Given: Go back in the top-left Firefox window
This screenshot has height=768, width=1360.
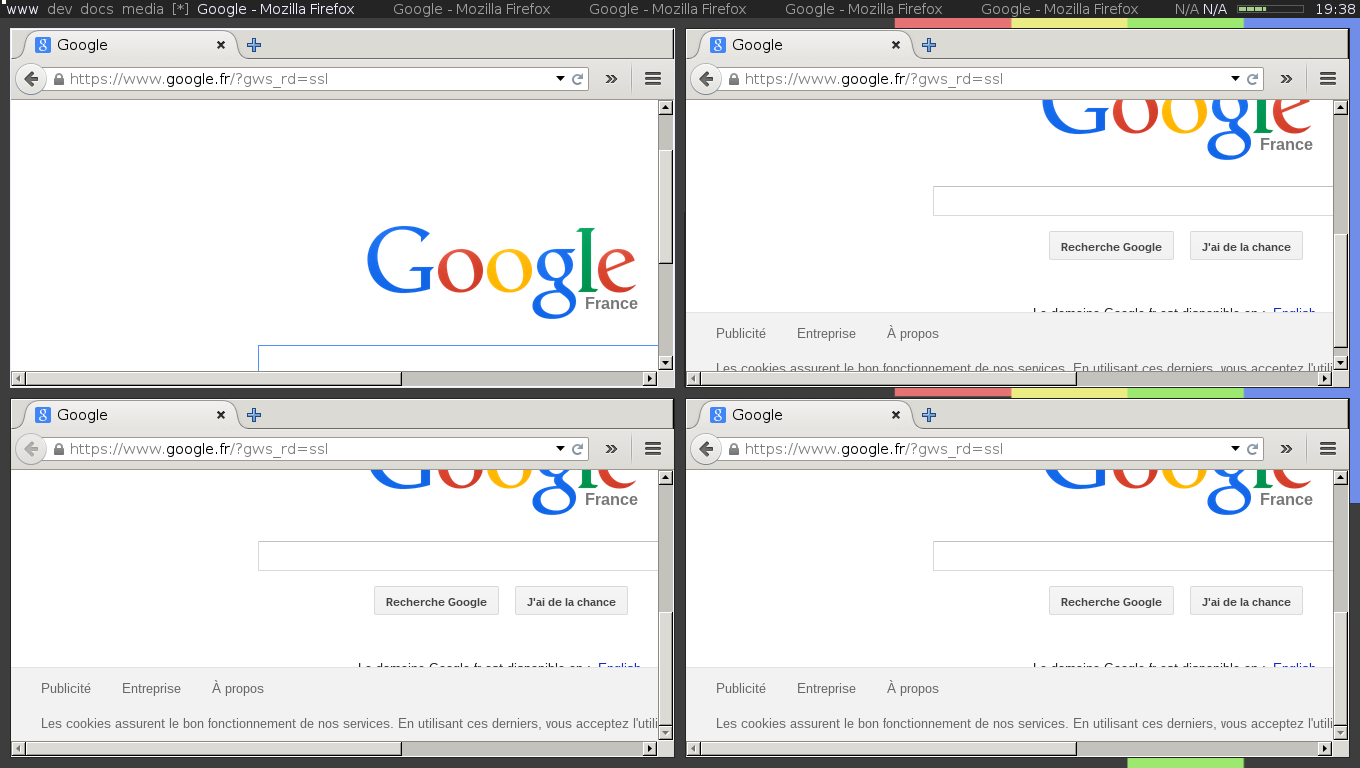Looking at the screenshot, I should (x=31, y=79).
